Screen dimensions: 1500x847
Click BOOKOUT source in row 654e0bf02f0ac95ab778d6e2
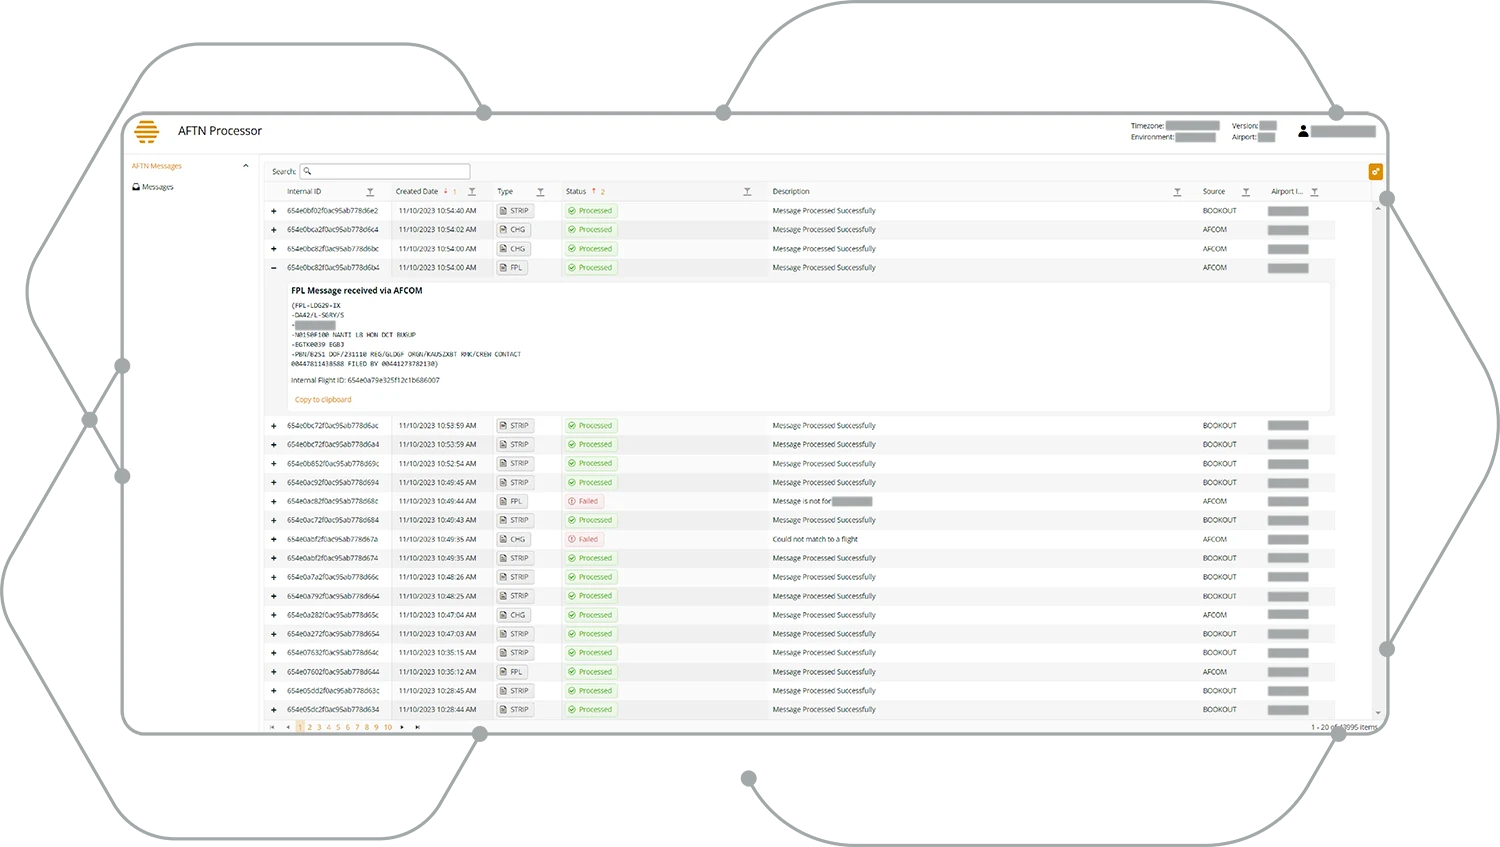[x=1220, y=211]
